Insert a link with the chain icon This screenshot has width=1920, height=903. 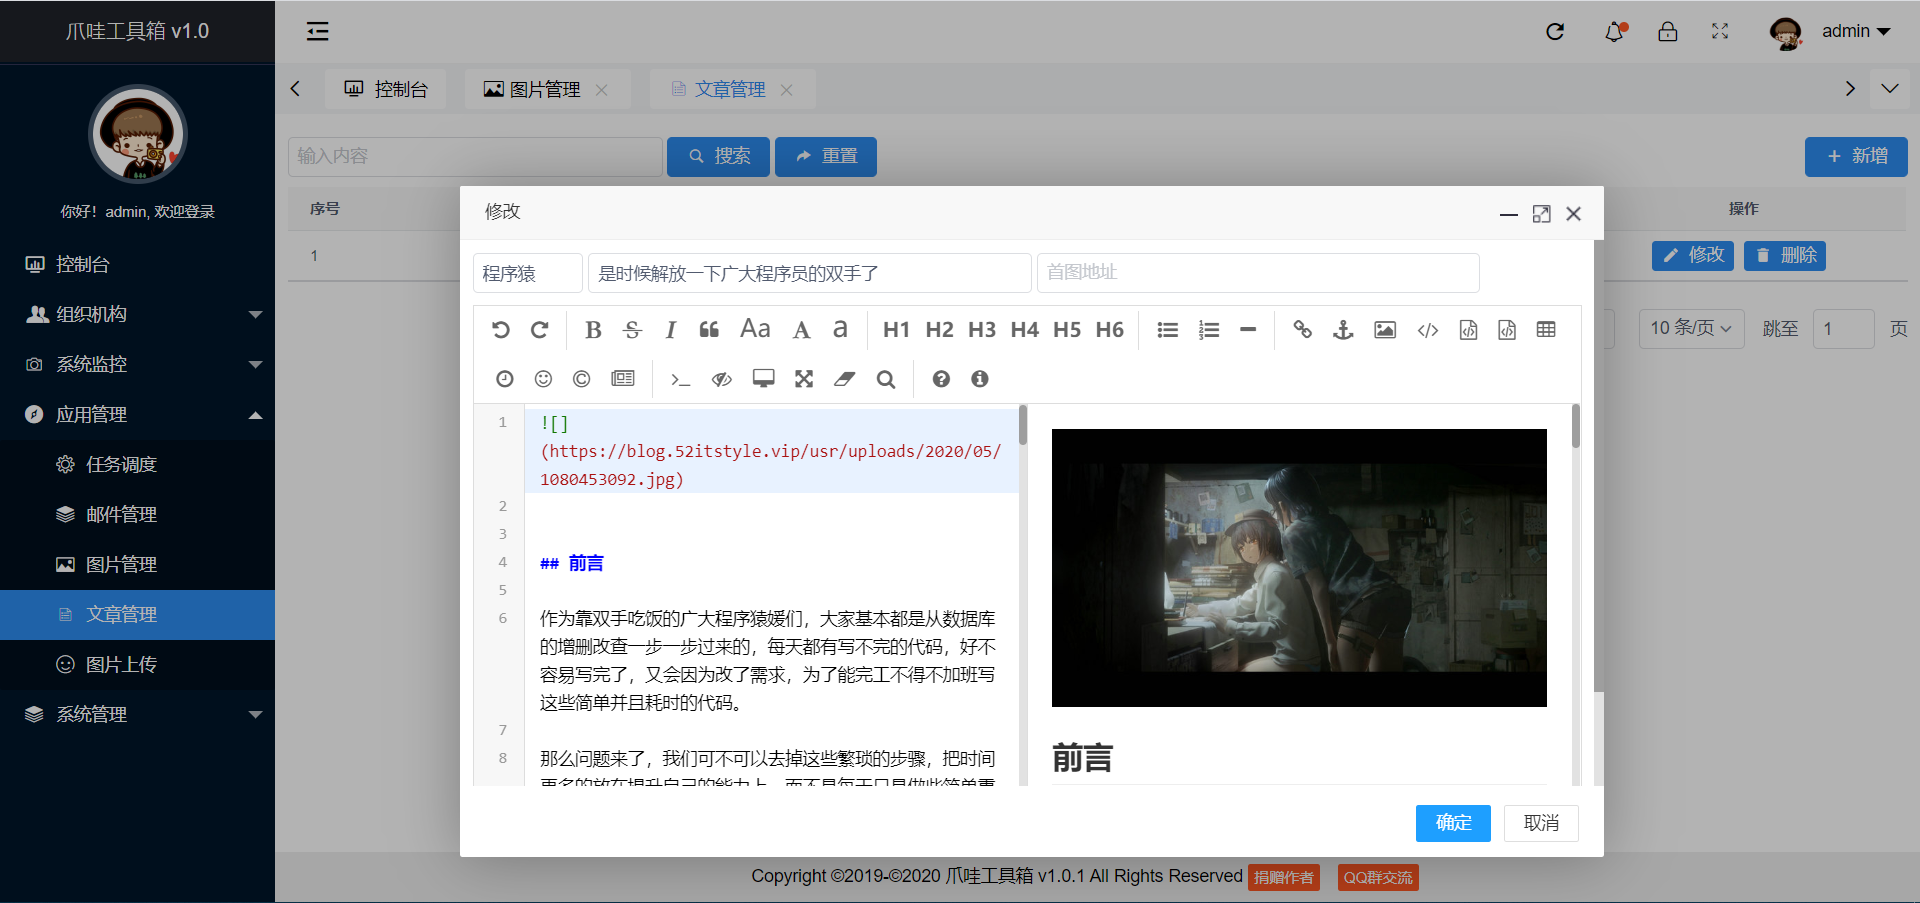tap(1302, 330)
